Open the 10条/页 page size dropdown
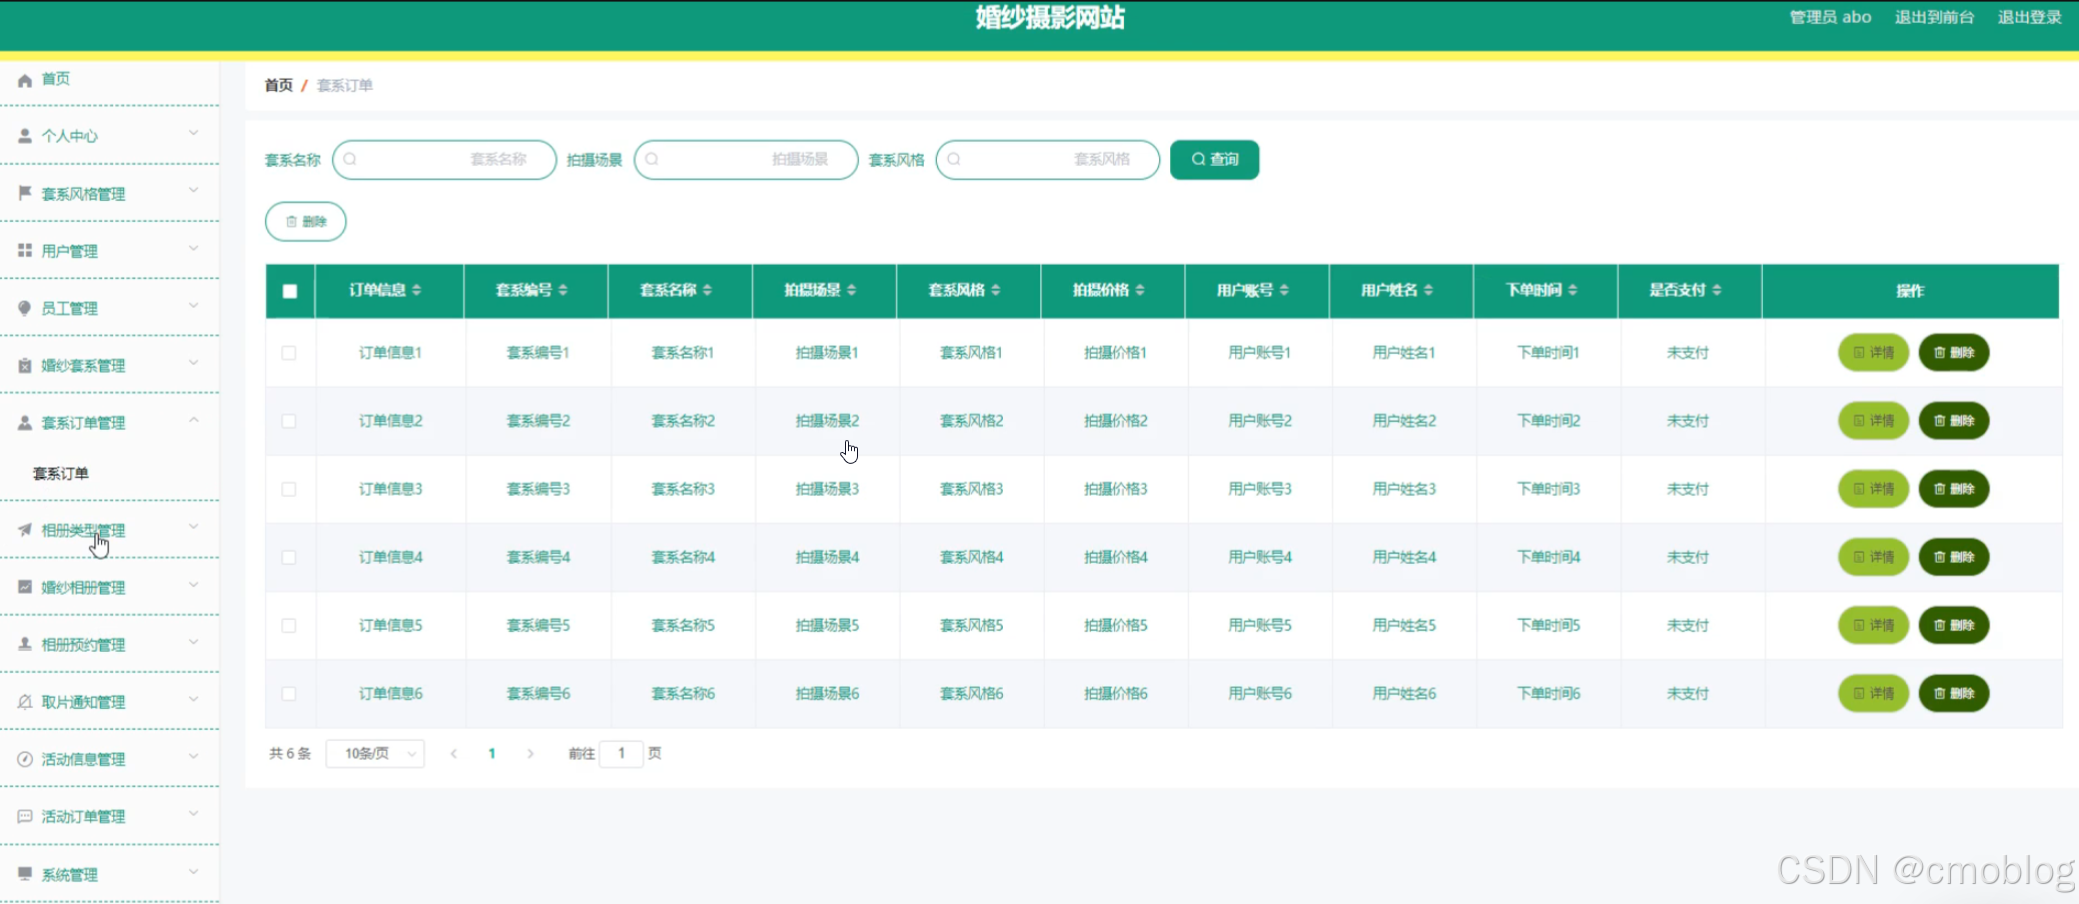 coord(375,754)
